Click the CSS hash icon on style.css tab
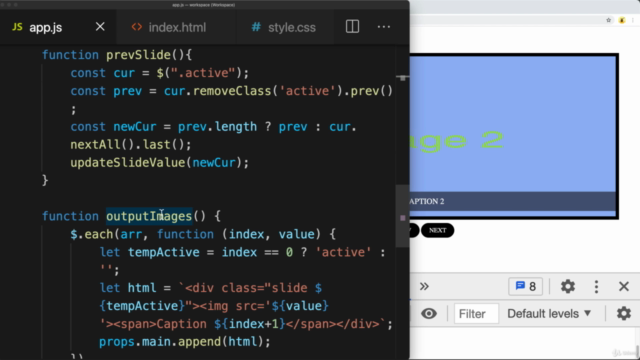Image resolution: width=640 pixels, height=360 pixels. coord(256,27)
